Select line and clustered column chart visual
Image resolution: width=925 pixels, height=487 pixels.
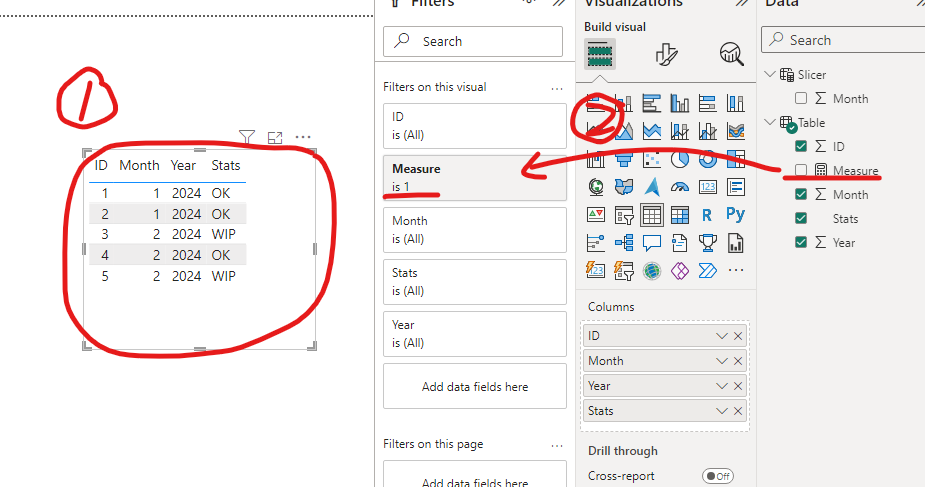707,131
